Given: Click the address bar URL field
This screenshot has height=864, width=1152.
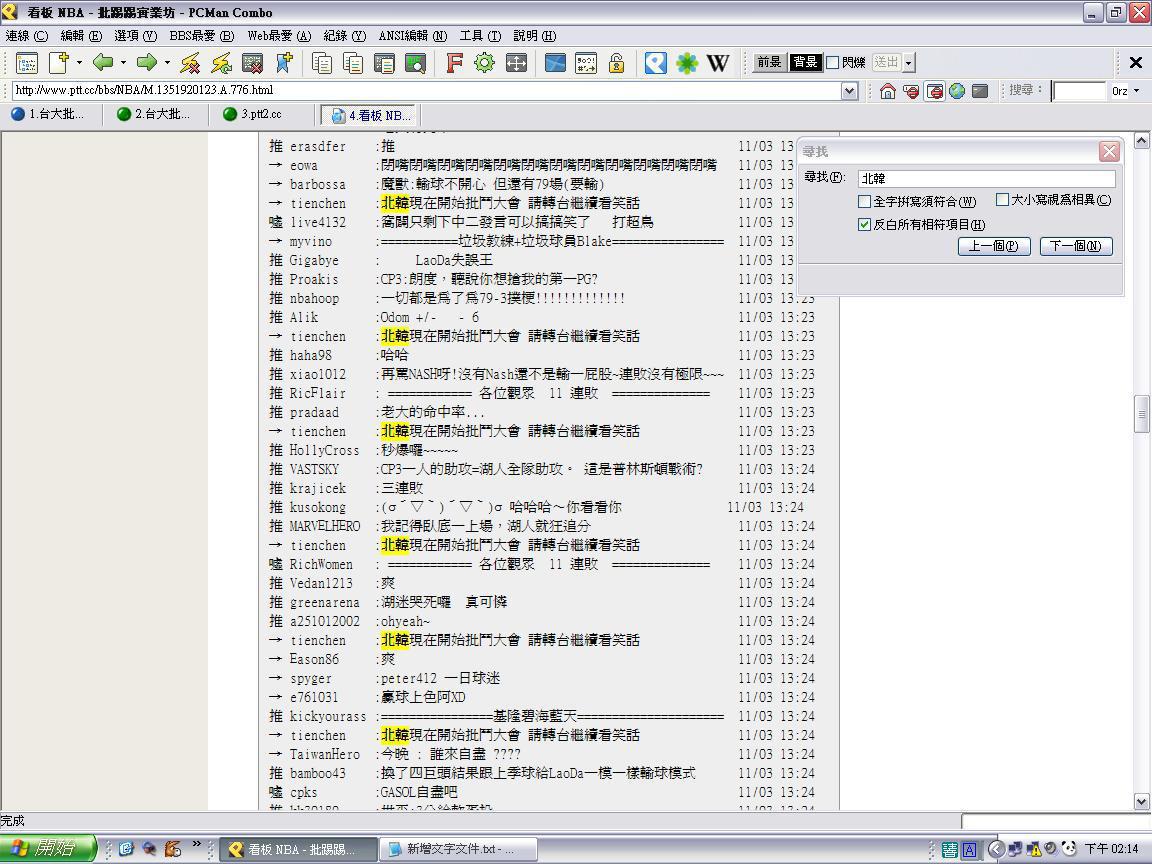Looking at the screenshot, I should (x=427, y=91).
